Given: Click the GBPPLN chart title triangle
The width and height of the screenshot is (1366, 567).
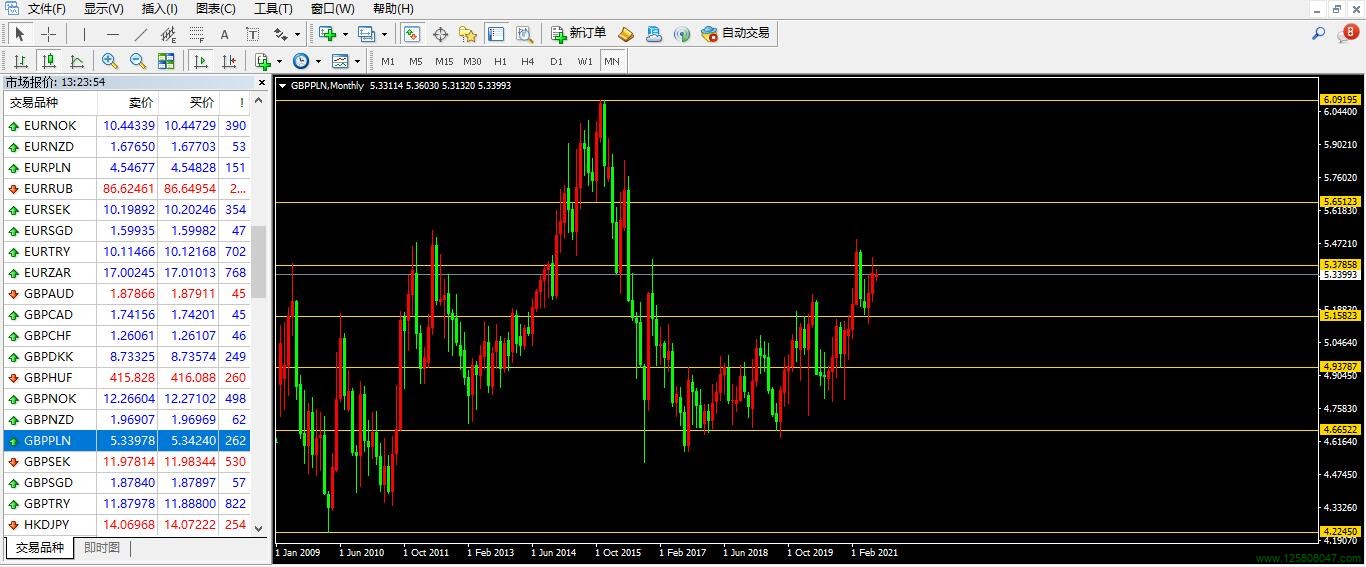Looking at the screenshot, I should click(283, 86).
